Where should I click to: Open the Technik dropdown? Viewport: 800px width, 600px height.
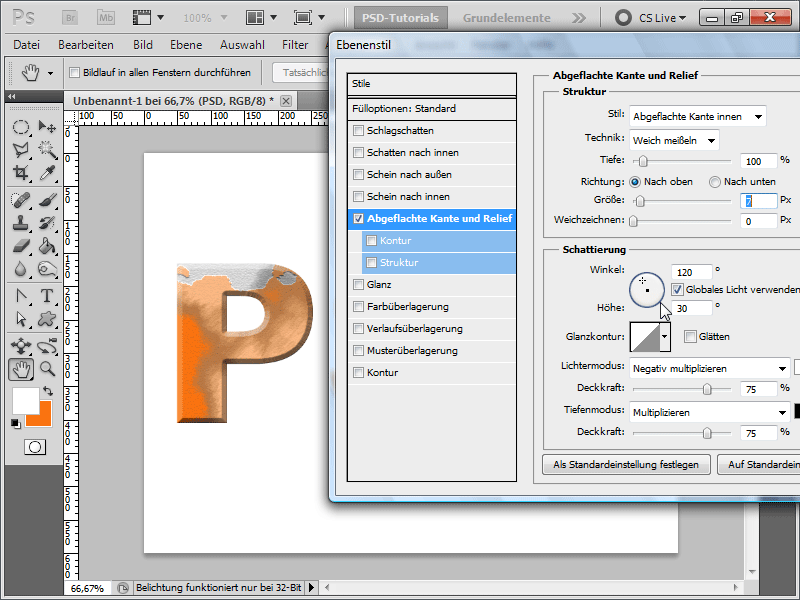(x=674, y=140)
